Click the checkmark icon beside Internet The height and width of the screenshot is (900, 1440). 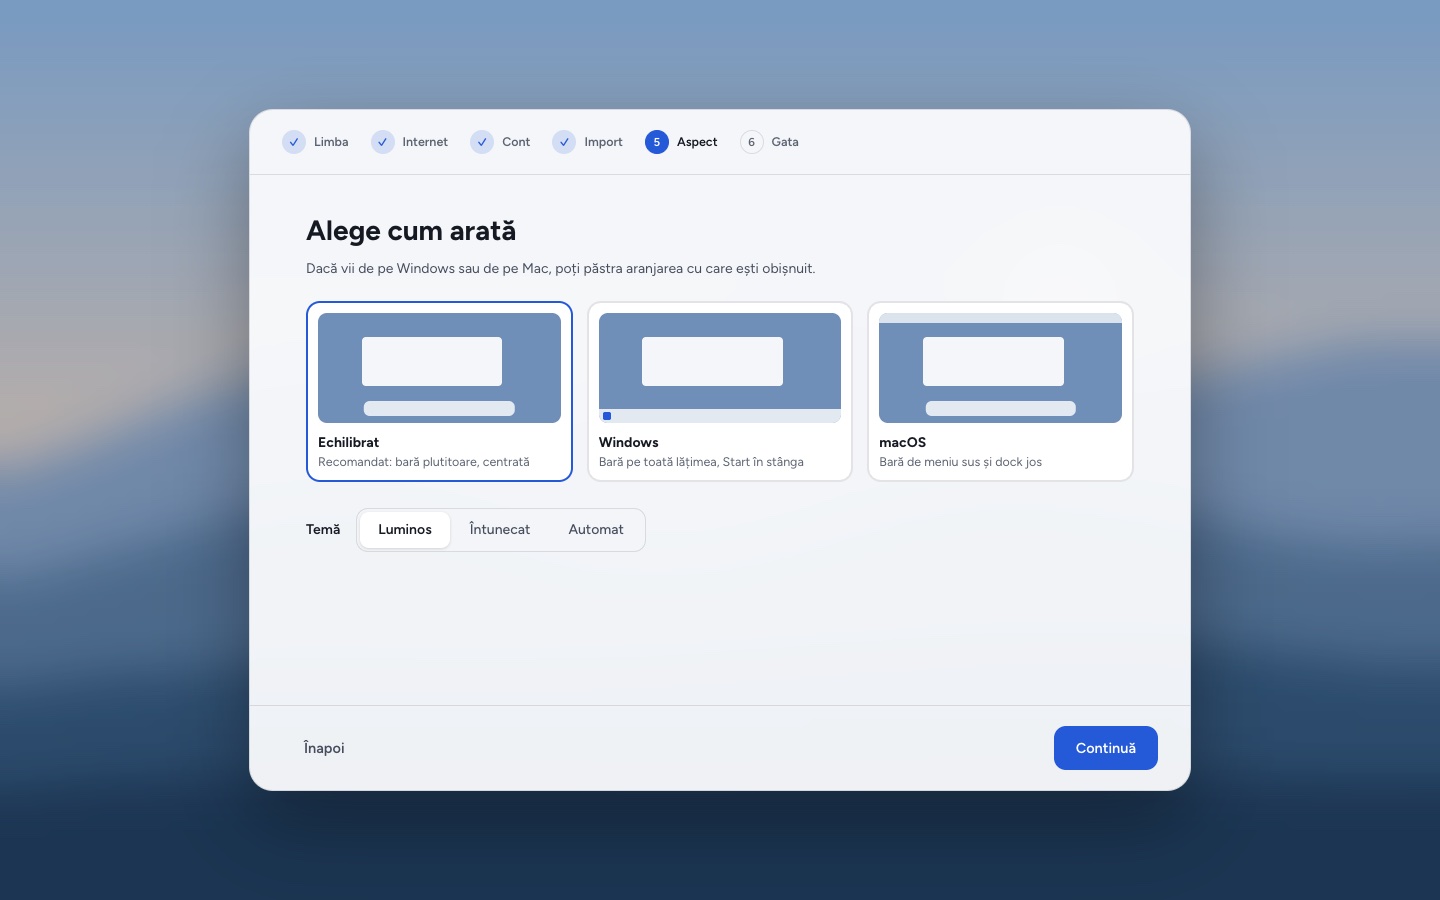coord(383,142)
